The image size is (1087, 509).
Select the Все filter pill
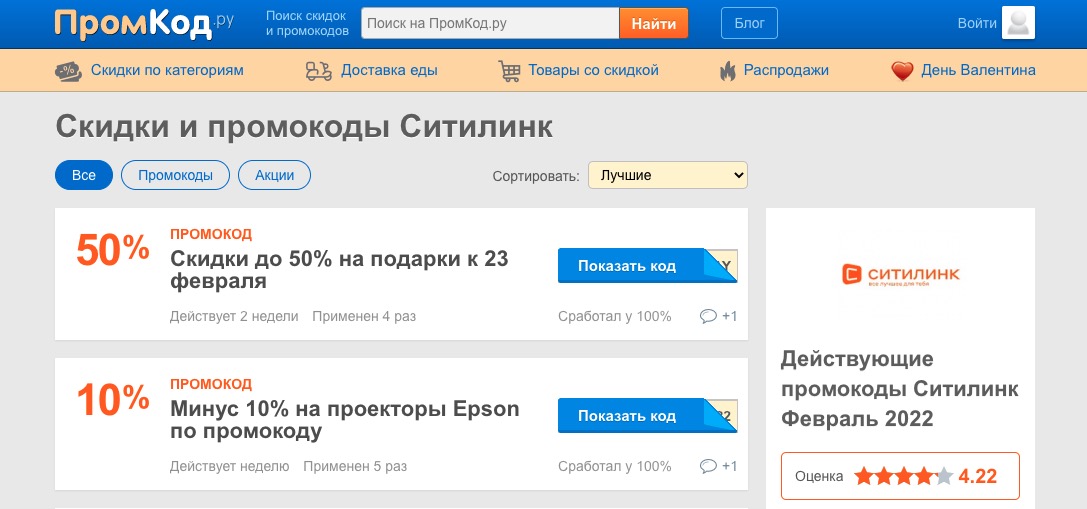tap(84, 175)
